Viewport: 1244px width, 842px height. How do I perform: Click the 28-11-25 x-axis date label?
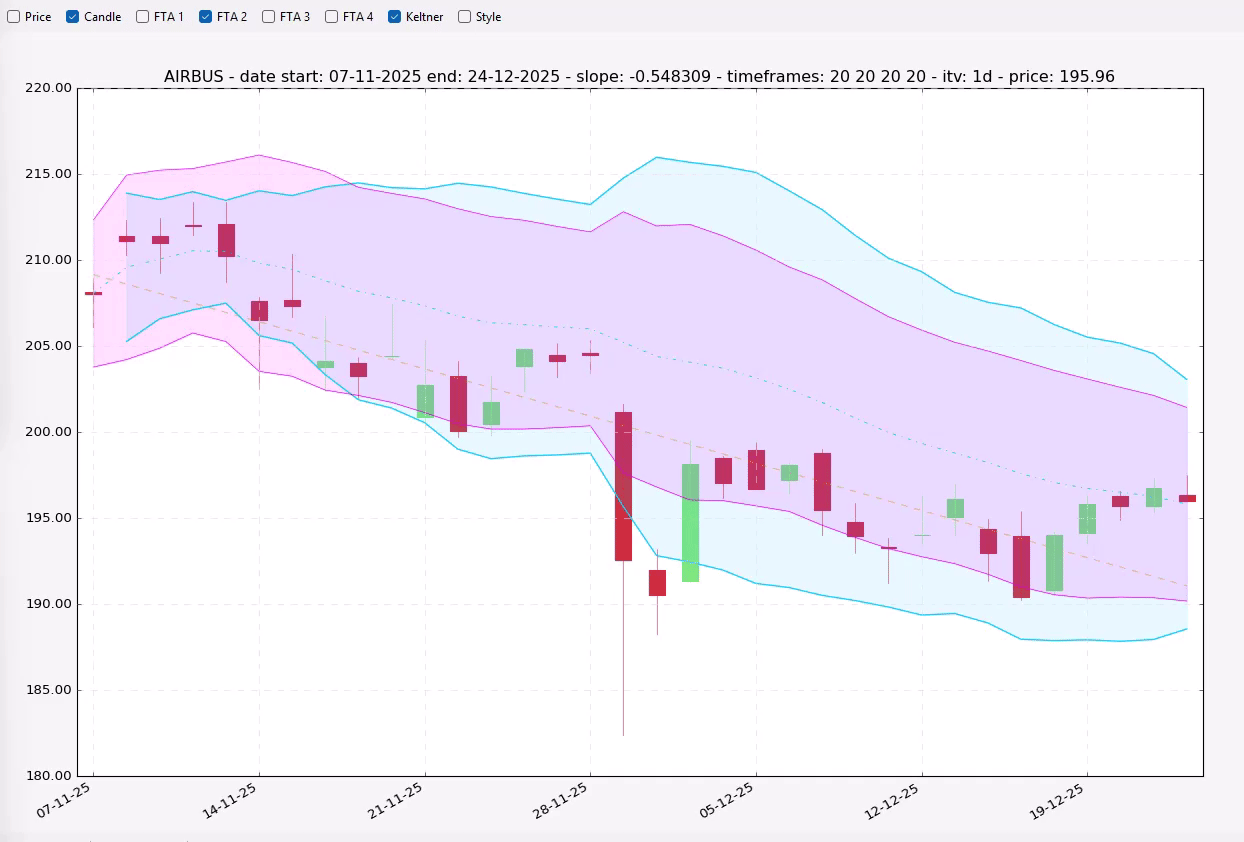[559, 801]
